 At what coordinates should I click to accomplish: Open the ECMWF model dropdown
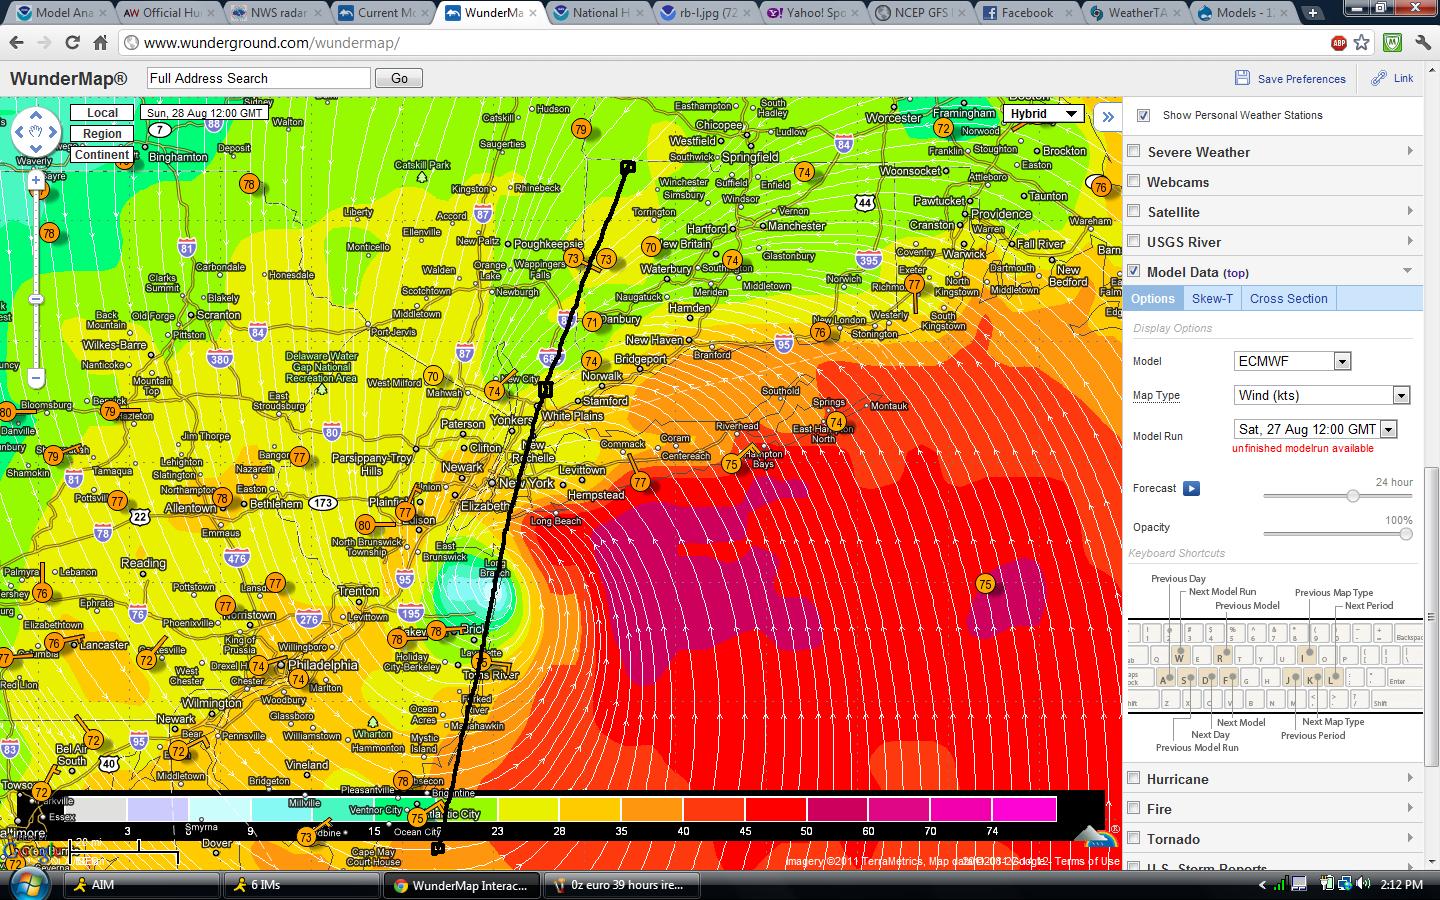pos(1293,361)
